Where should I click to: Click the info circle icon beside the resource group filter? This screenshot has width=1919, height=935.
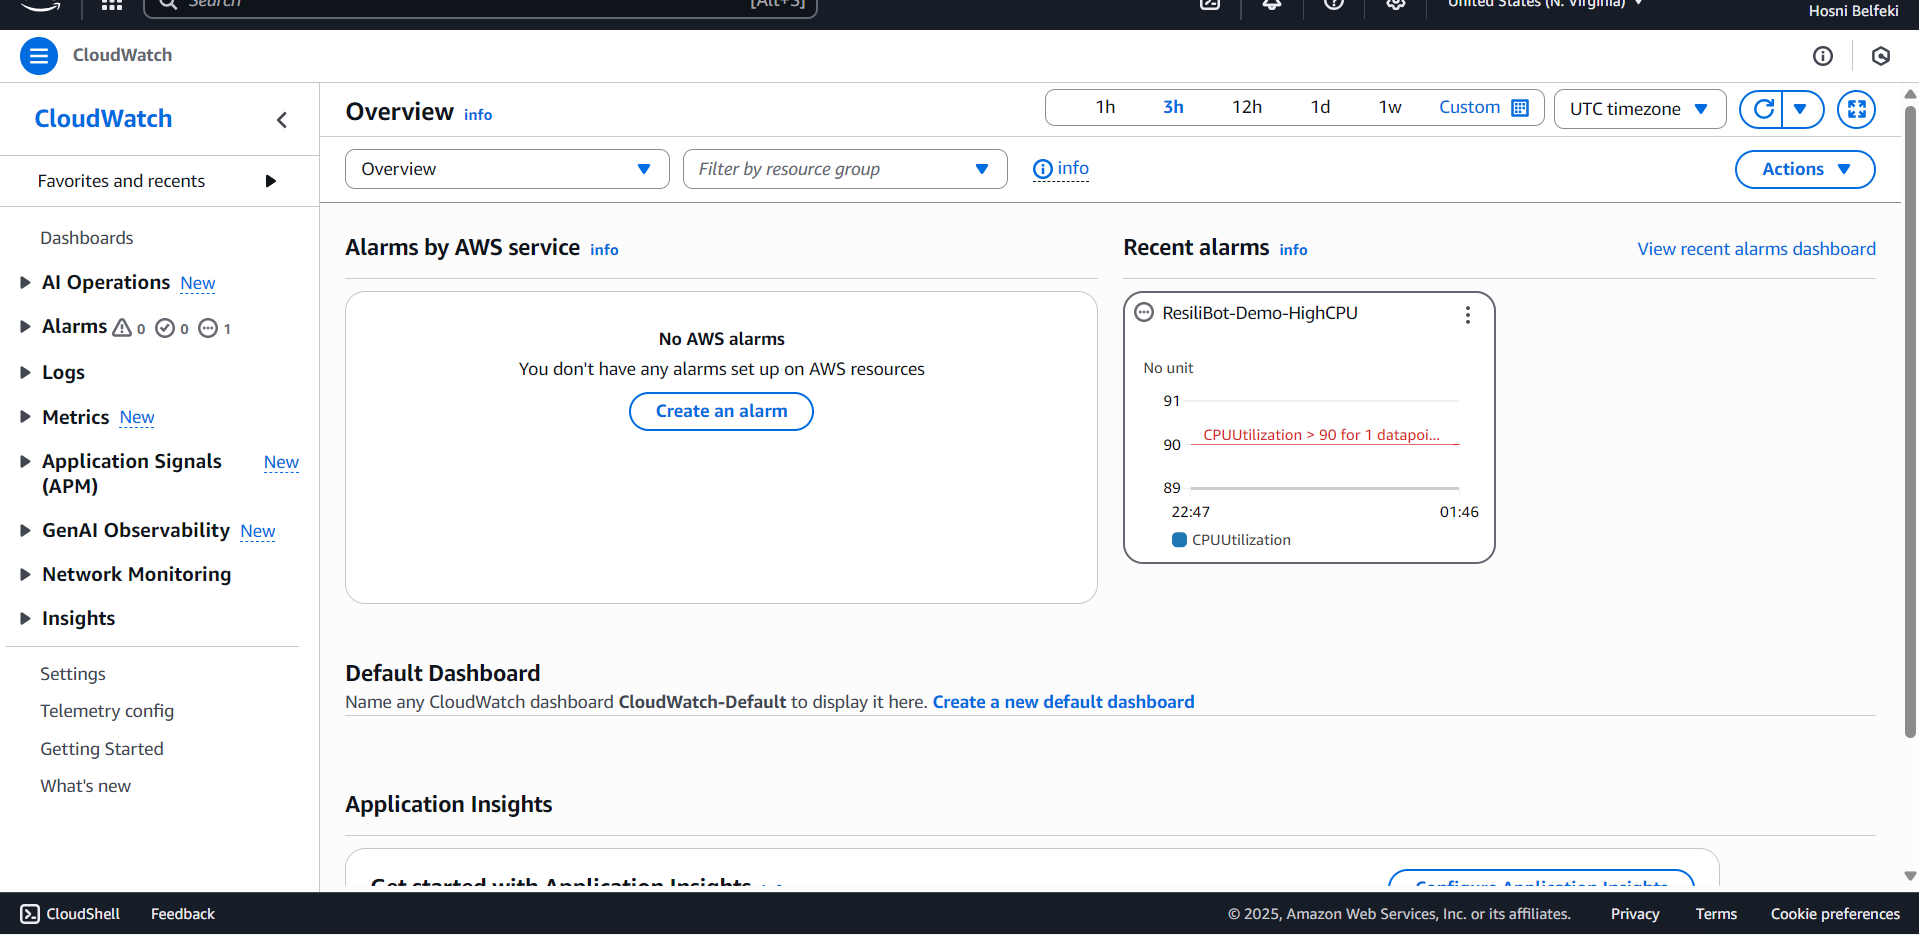pyautogui.click(x=1042, y=169)
